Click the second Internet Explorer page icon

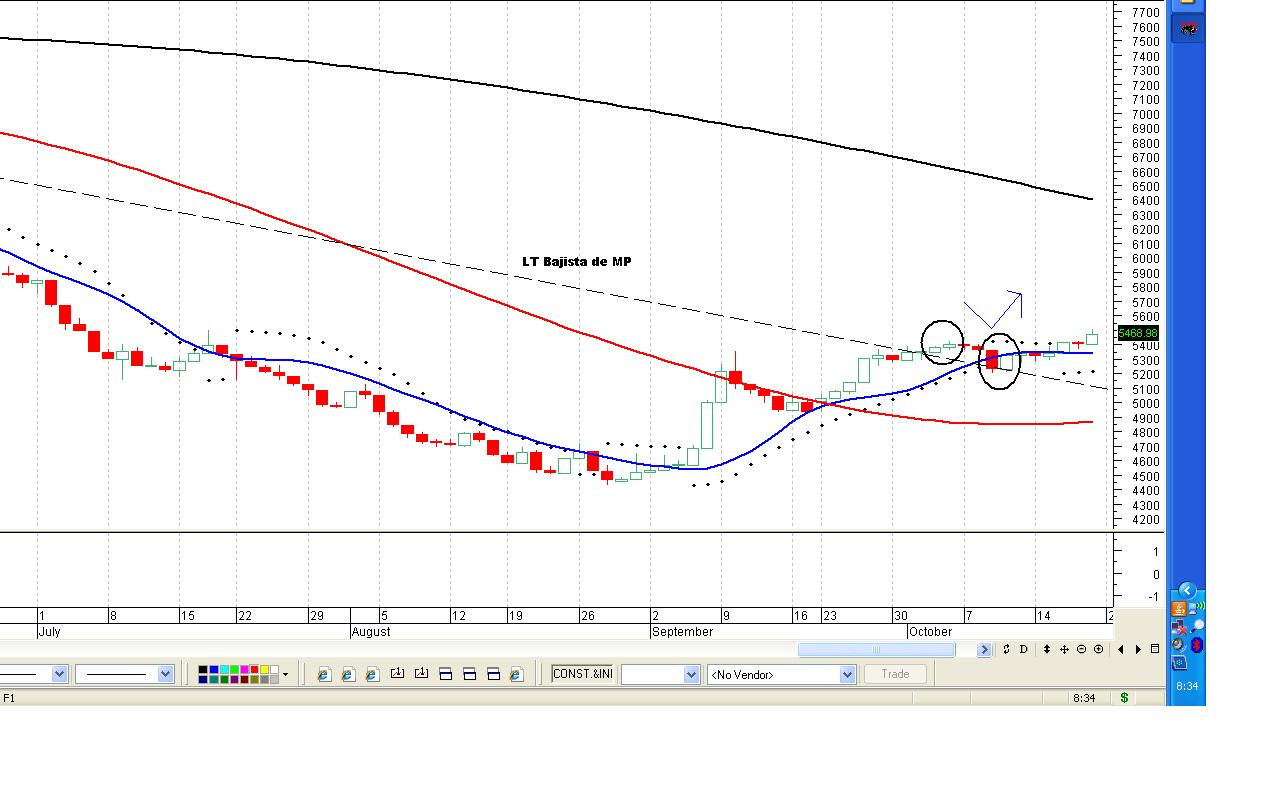tap(347, 674)
